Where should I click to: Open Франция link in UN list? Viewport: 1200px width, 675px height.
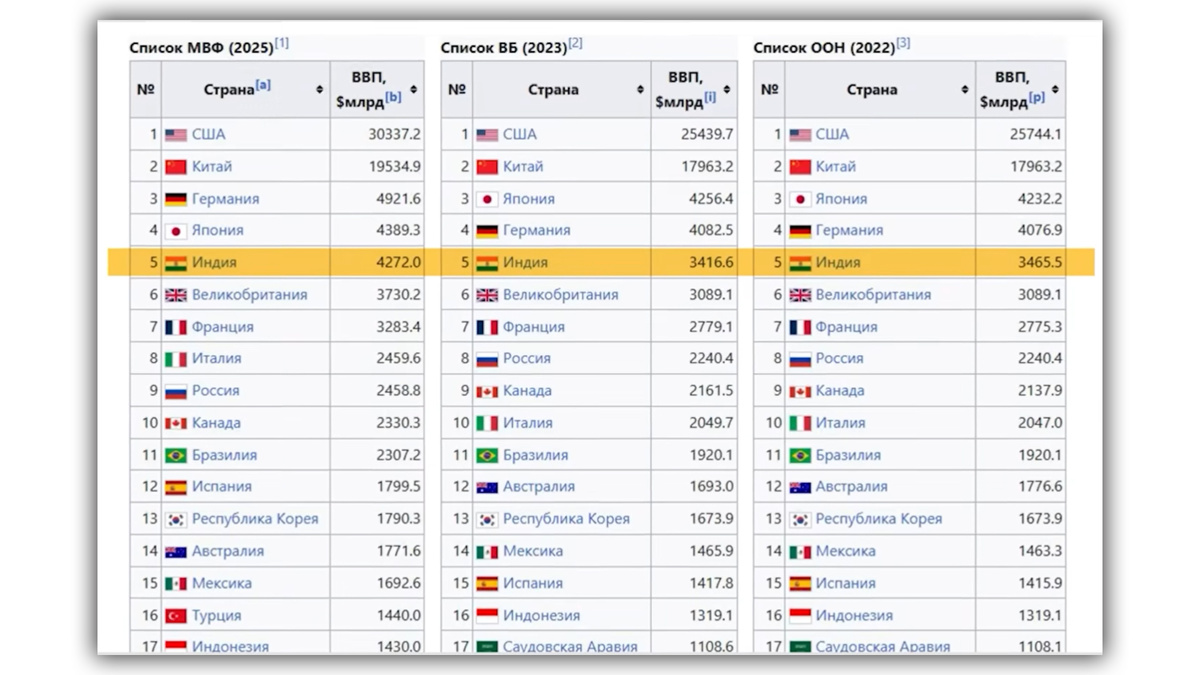pos(847,326)
